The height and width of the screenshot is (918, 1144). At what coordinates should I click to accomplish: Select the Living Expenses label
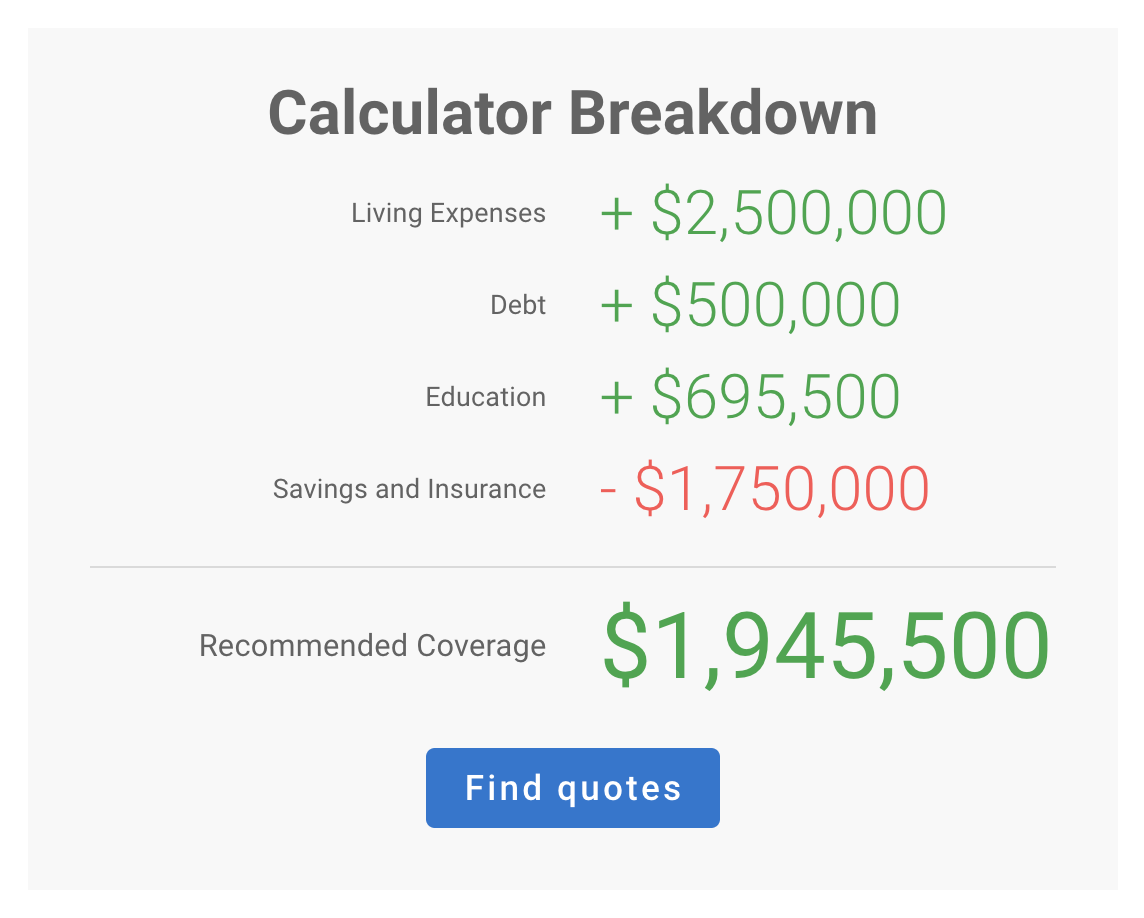pos(448,213)
